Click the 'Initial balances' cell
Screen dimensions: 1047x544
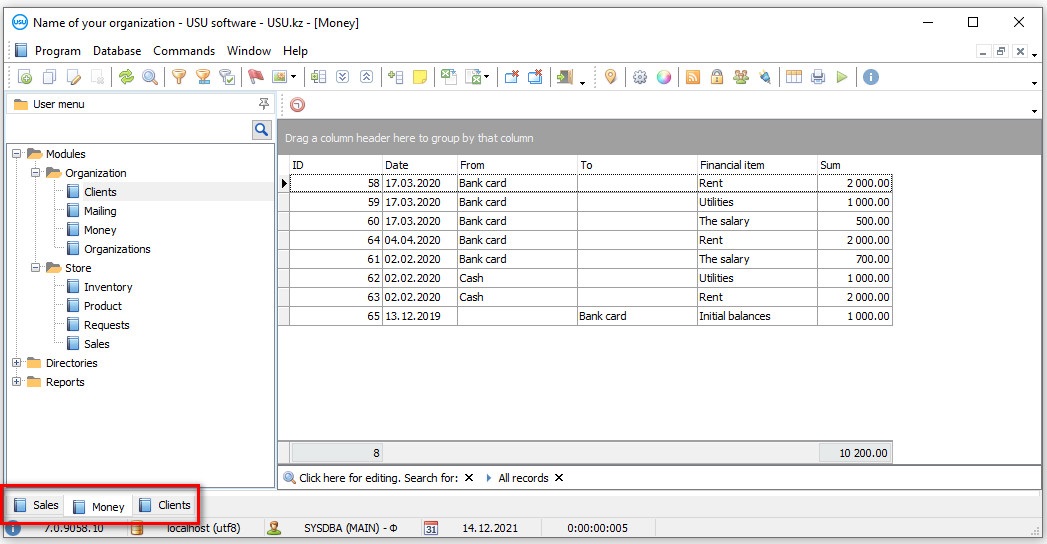click(757, 316)
